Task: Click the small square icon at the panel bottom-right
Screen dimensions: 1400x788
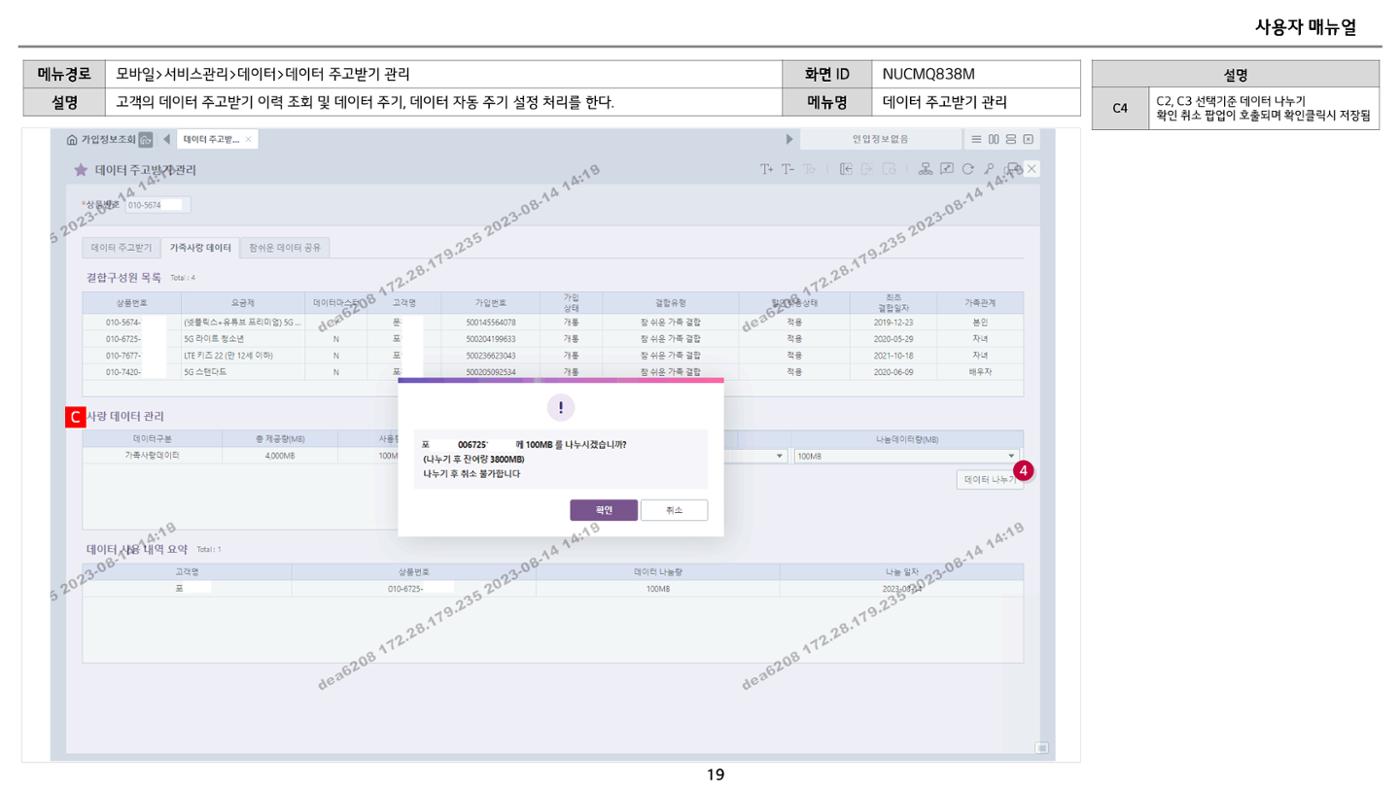Action: [x=1041, y=747]
